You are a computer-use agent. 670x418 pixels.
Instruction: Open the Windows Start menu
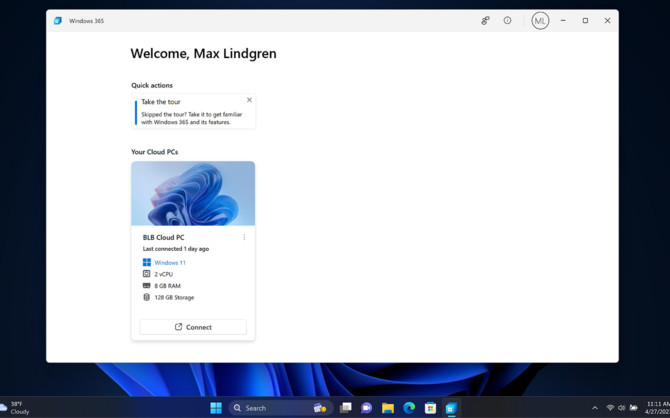tap(216, 408)
